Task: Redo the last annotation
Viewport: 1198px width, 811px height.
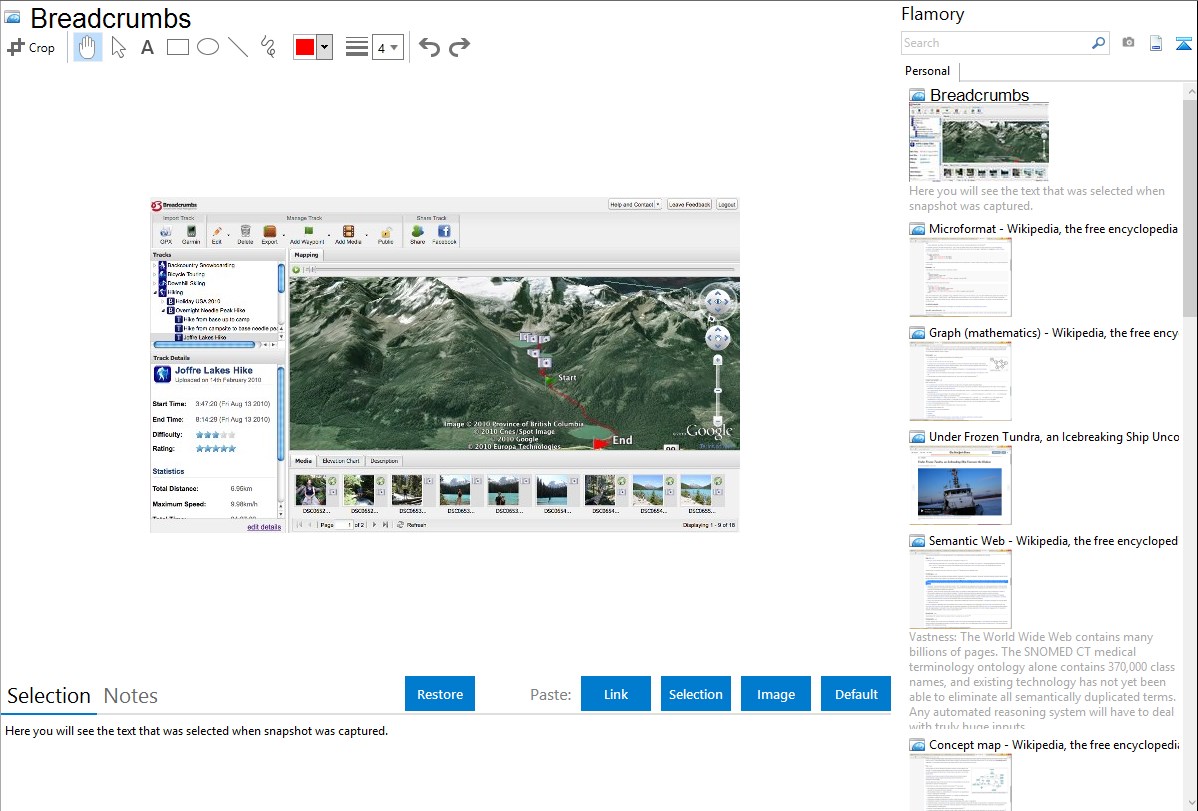Action: coord(459,47)
